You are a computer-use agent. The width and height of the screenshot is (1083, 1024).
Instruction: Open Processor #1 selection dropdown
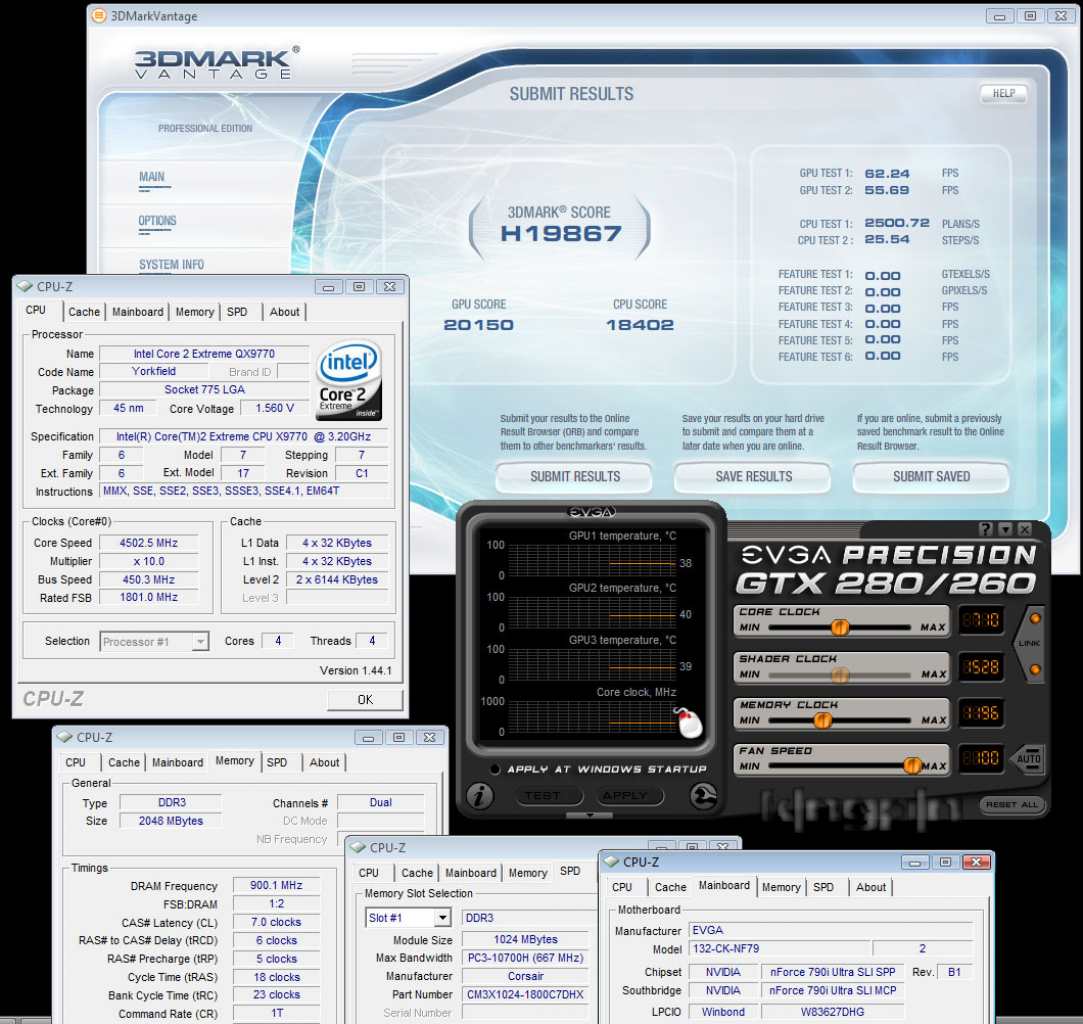click(x=200, y=641)
